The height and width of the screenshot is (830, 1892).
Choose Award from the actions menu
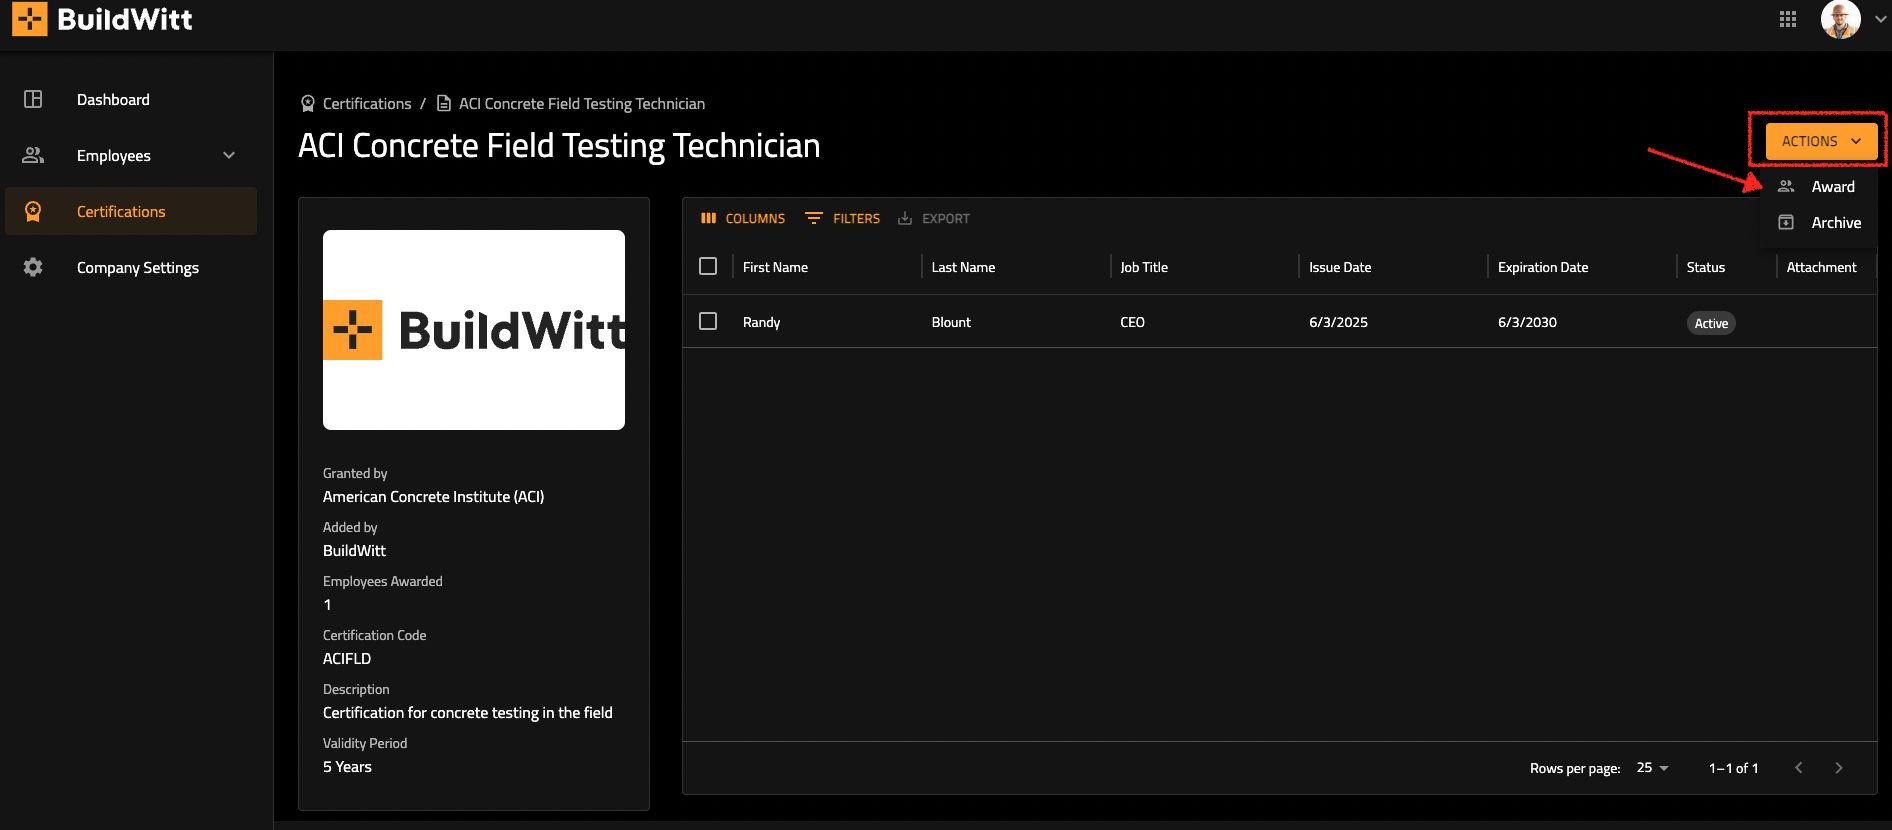click(x=1833, y=187)
